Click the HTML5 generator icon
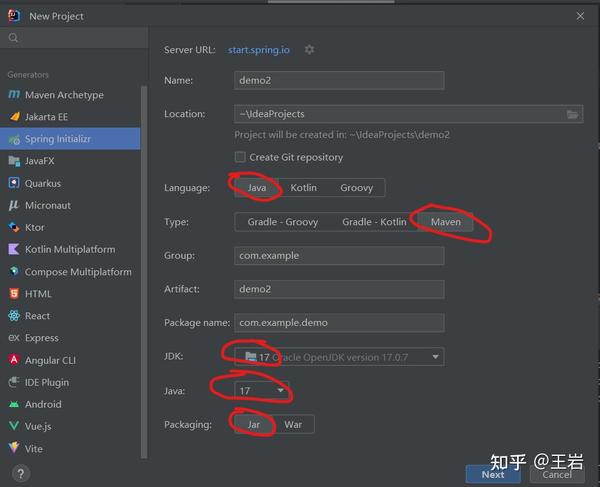The width and height of the screenshot is (600, 487). point(14,293)
